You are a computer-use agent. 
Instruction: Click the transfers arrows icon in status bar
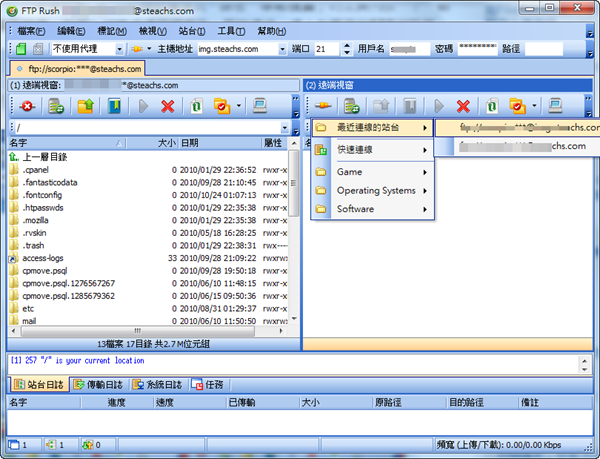point(87,445)
